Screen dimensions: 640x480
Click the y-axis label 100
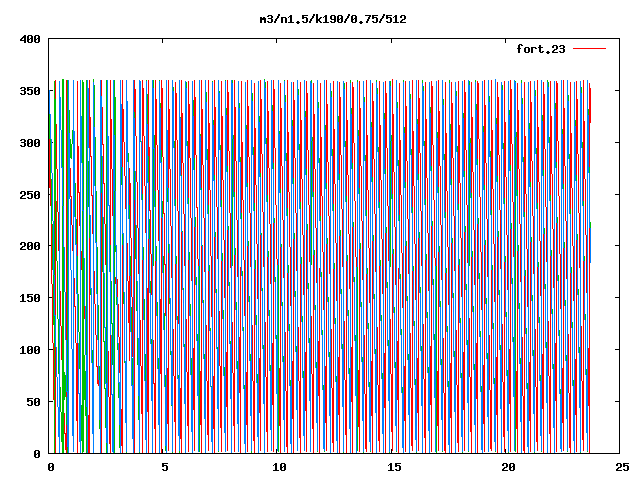[x=30, y=350]
